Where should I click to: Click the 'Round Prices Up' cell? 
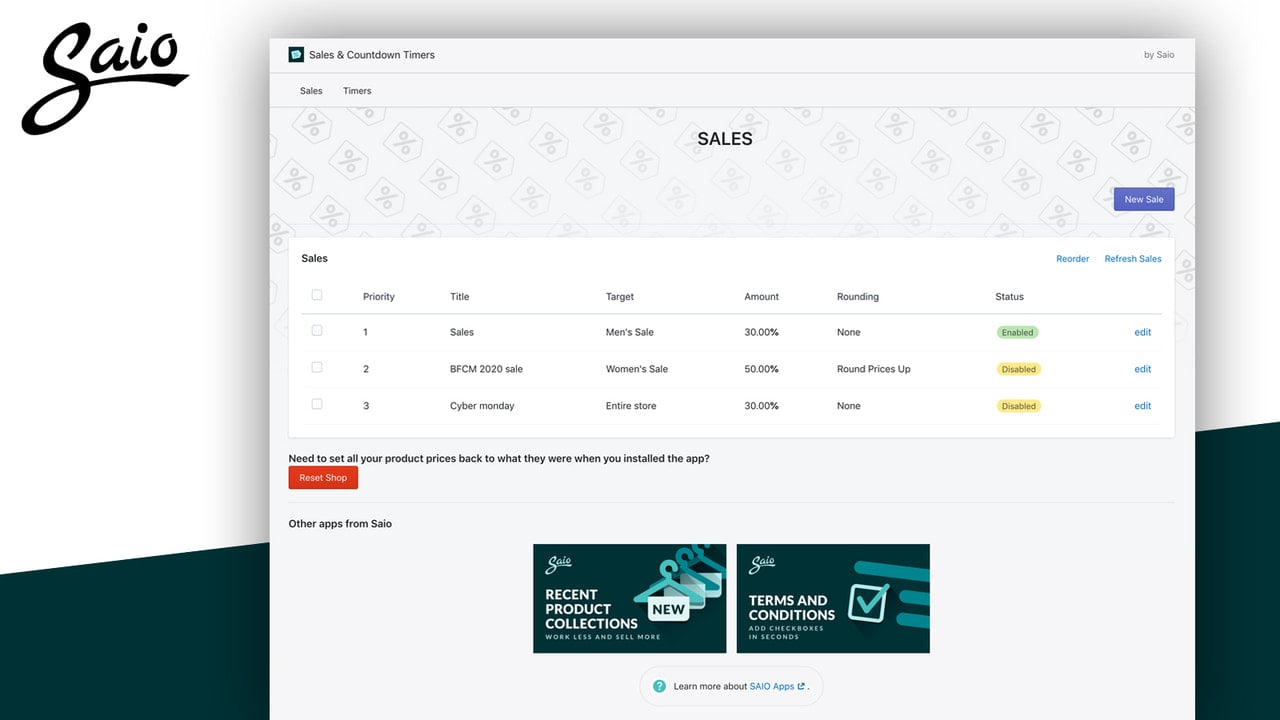pyautogui.click(x=874, y=369)
